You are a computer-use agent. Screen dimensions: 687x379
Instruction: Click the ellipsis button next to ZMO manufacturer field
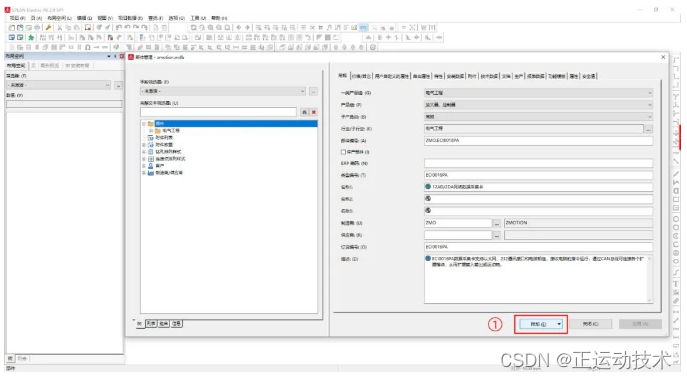pos(496,223)
